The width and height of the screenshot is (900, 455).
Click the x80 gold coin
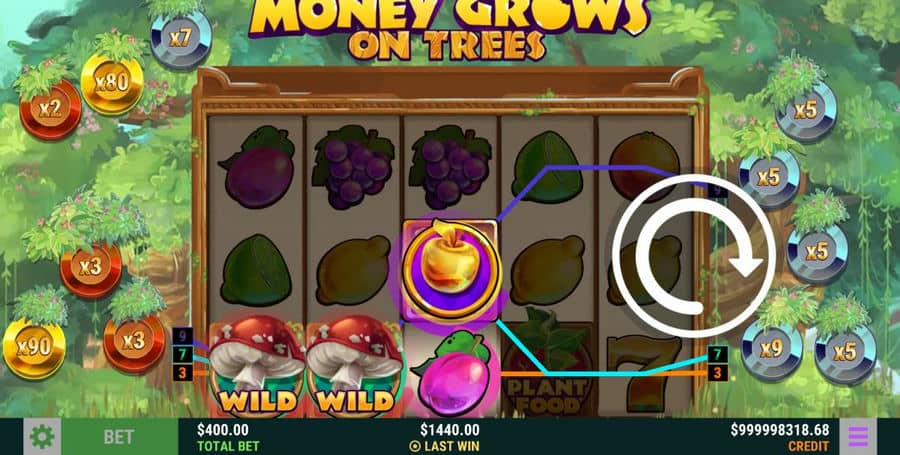(x=112, y=84)
